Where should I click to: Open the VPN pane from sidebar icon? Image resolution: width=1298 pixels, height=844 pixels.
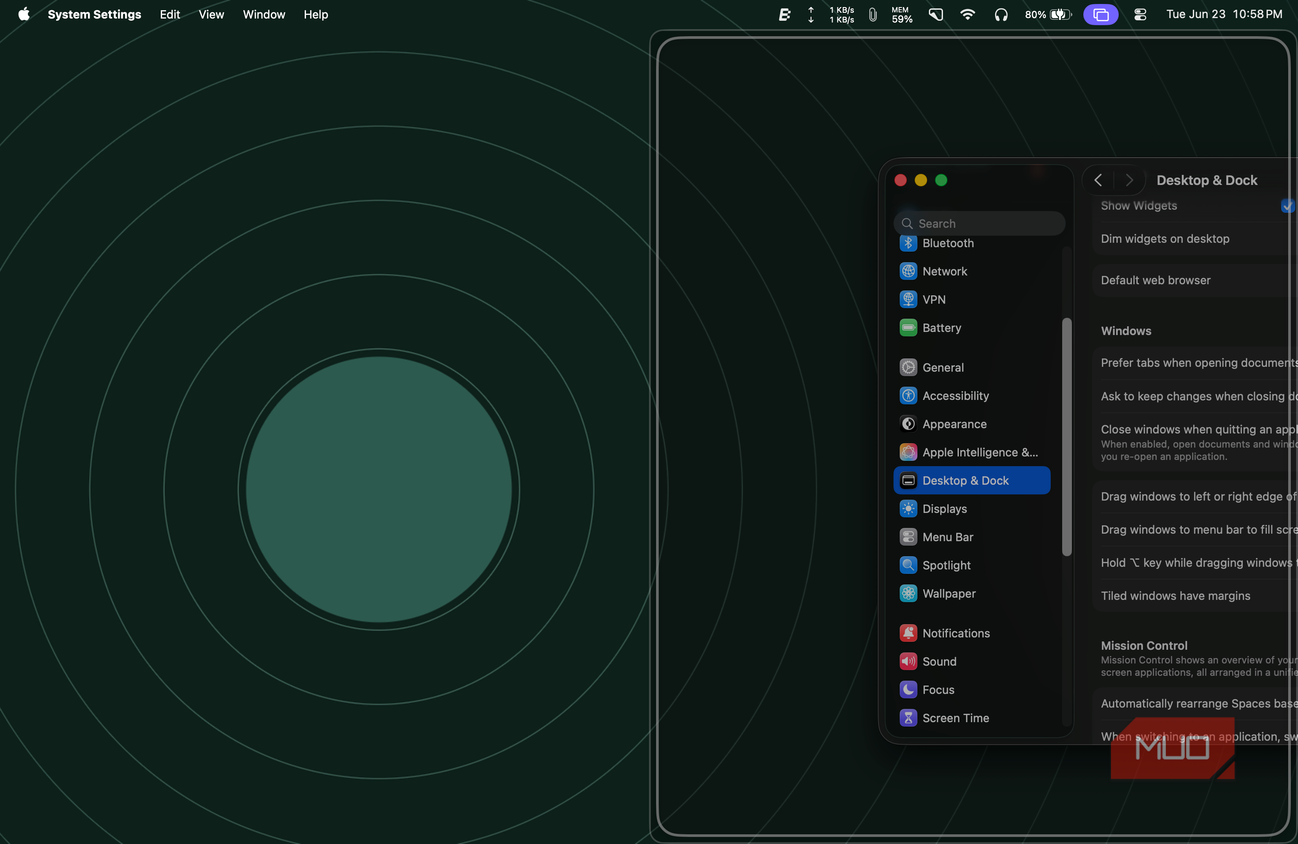click(x=908, y=299)
